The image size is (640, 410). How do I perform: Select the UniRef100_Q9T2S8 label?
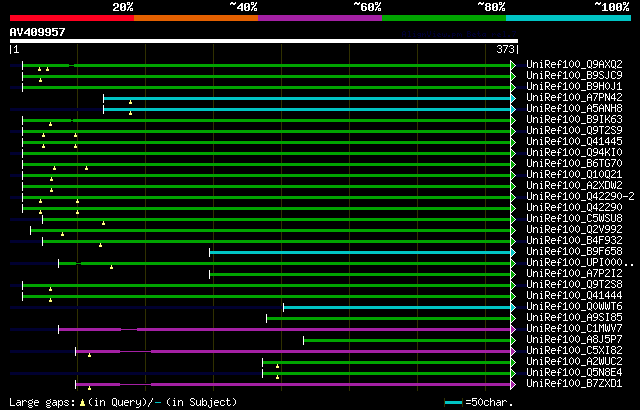(x=574, y=285)
